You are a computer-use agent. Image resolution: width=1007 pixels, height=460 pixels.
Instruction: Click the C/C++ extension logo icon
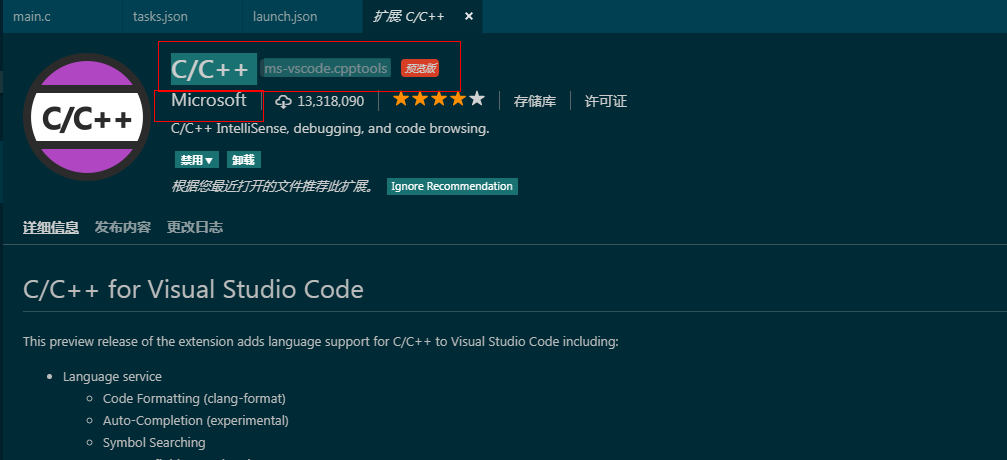coord(86,118)
